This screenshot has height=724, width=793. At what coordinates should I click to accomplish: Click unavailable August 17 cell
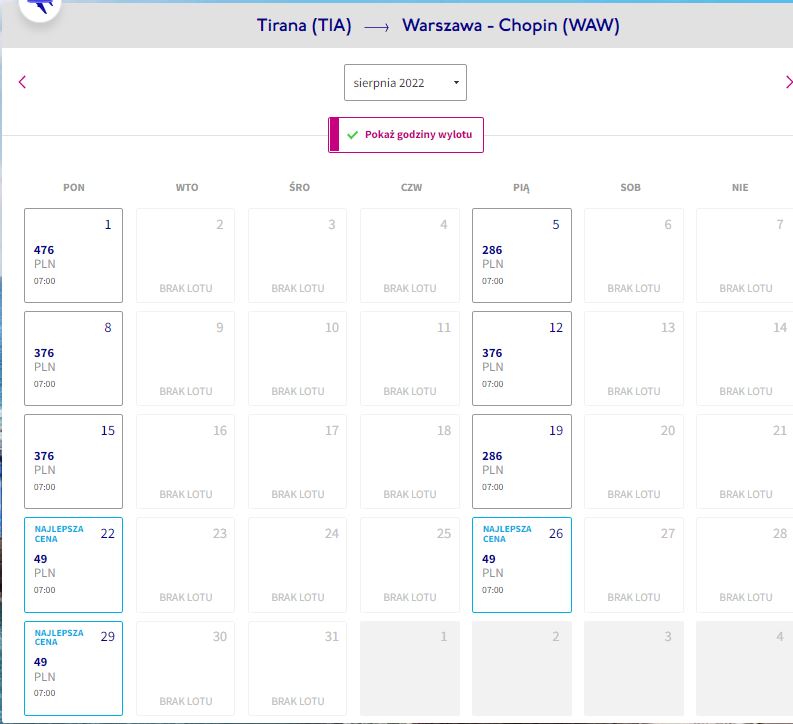[297, 462]
